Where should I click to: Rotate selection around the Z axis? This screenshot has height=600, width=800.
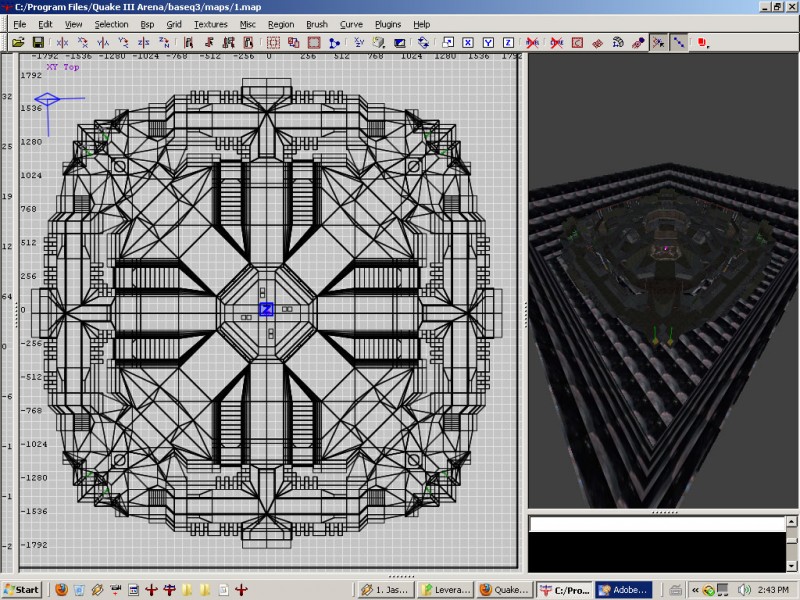[x=164, y=42]
